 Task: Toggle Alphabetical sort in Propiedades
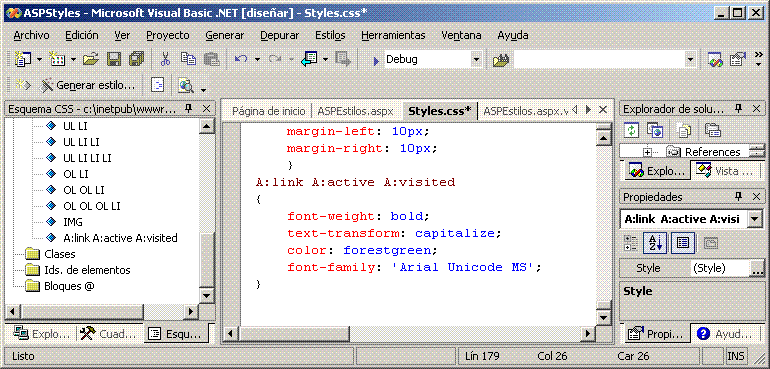click(x=655, y=243)
